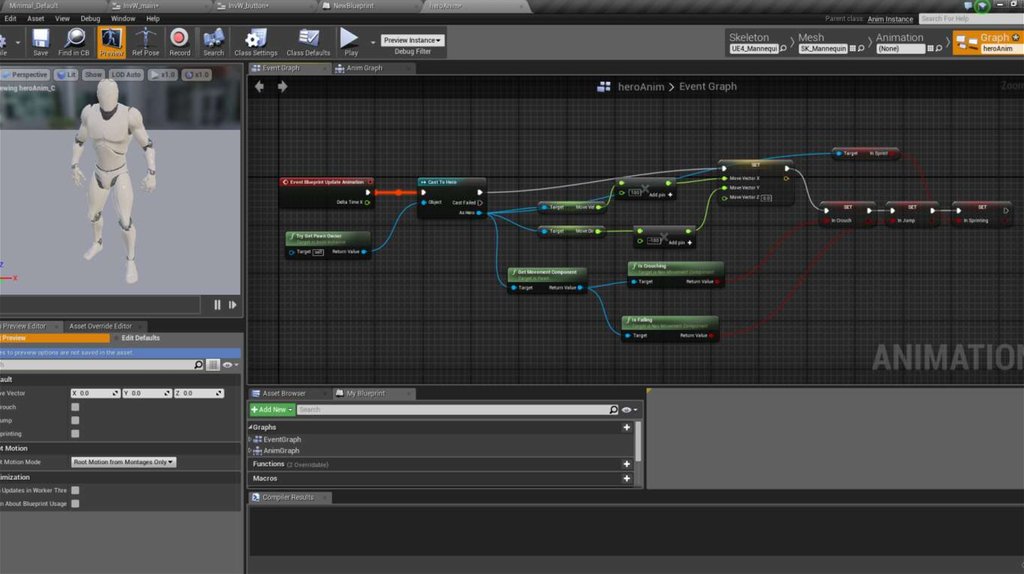Pause the viewport animation preview
The height and width of the screenshot is (574, 1024).
click(217, 305)
